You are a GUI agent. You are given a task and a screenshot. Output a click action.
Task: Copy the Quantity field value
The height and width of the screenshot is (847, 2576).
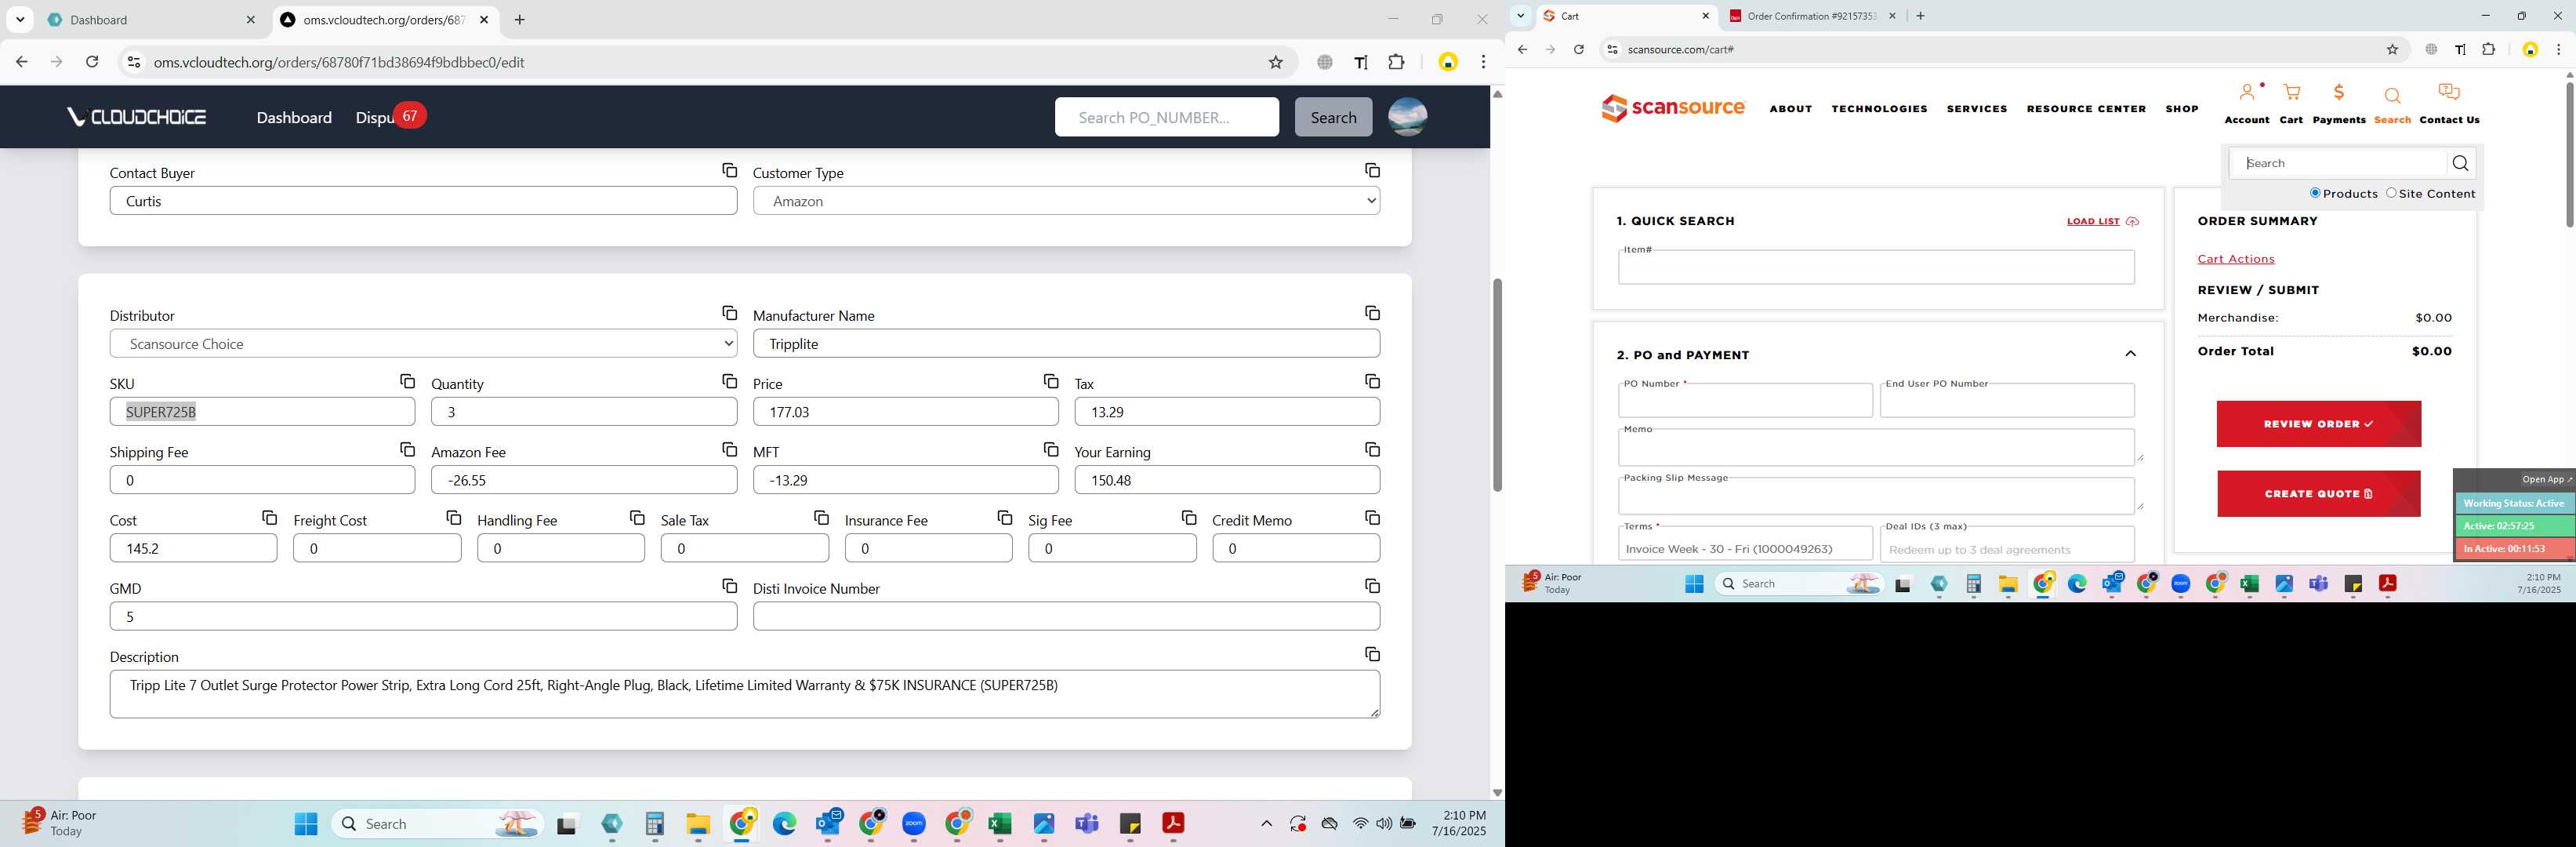(729, 382)
